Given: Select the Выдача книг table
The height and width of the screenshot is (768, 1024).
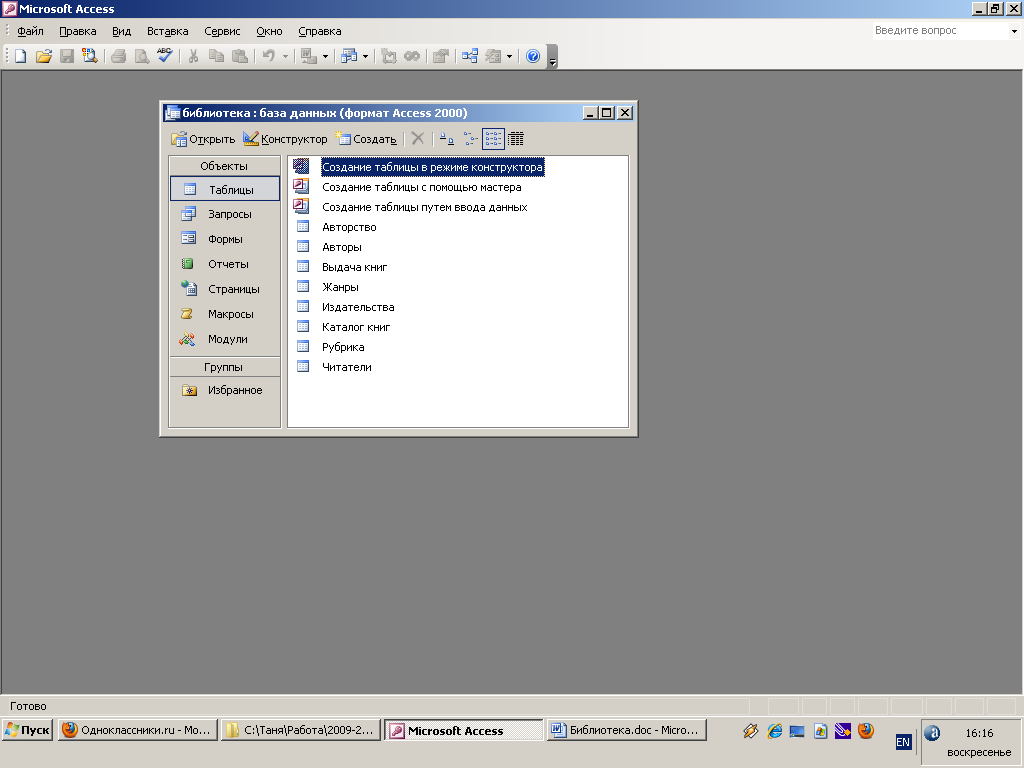Looking at the screenshot, I should point(355,267).
